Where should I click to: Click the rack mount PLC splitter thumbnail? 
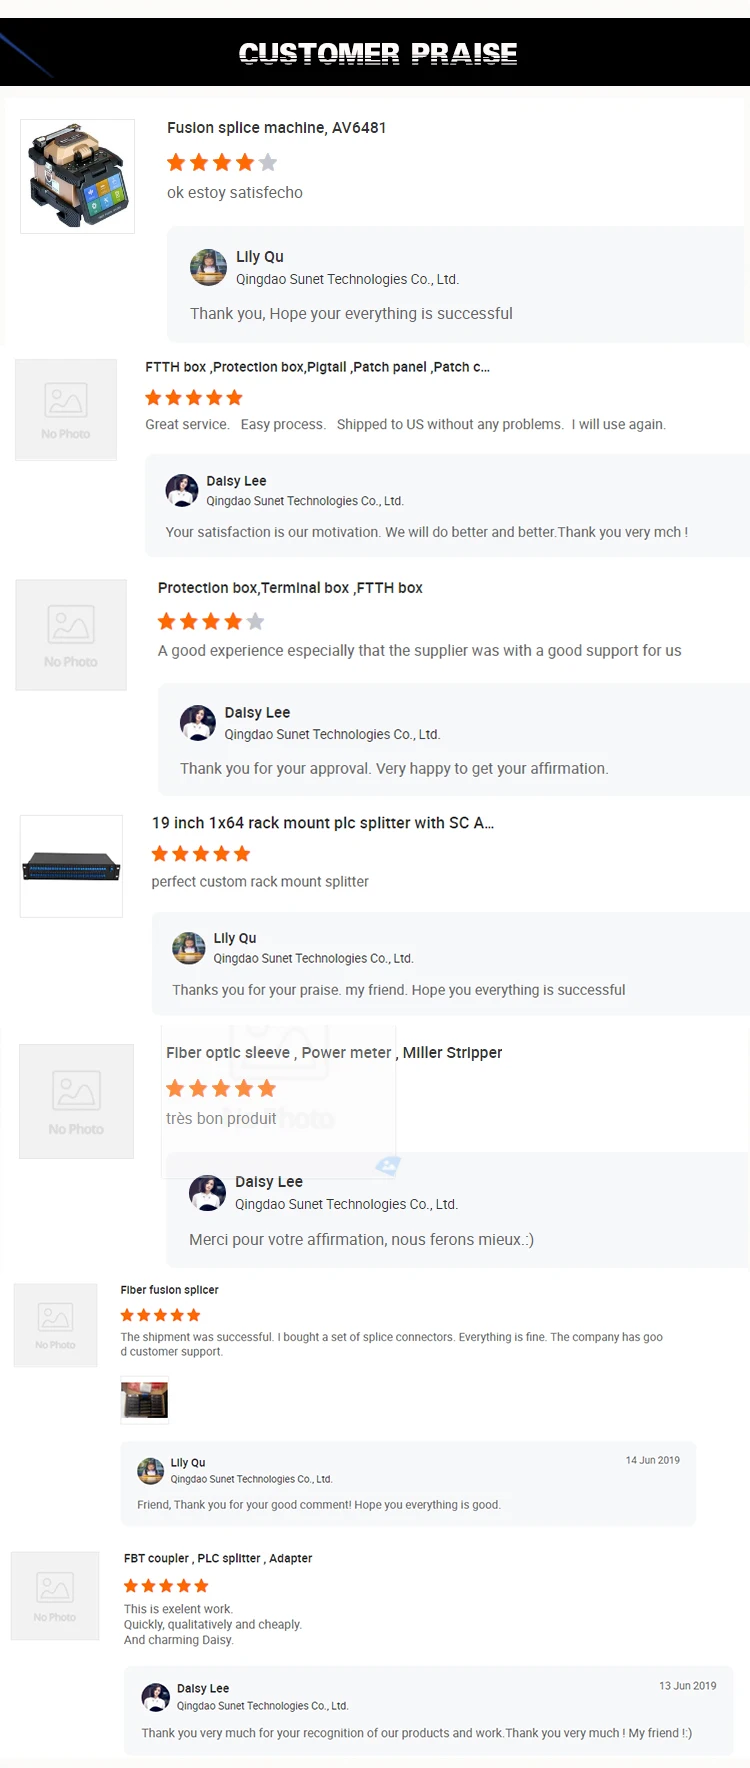[71, 866]
